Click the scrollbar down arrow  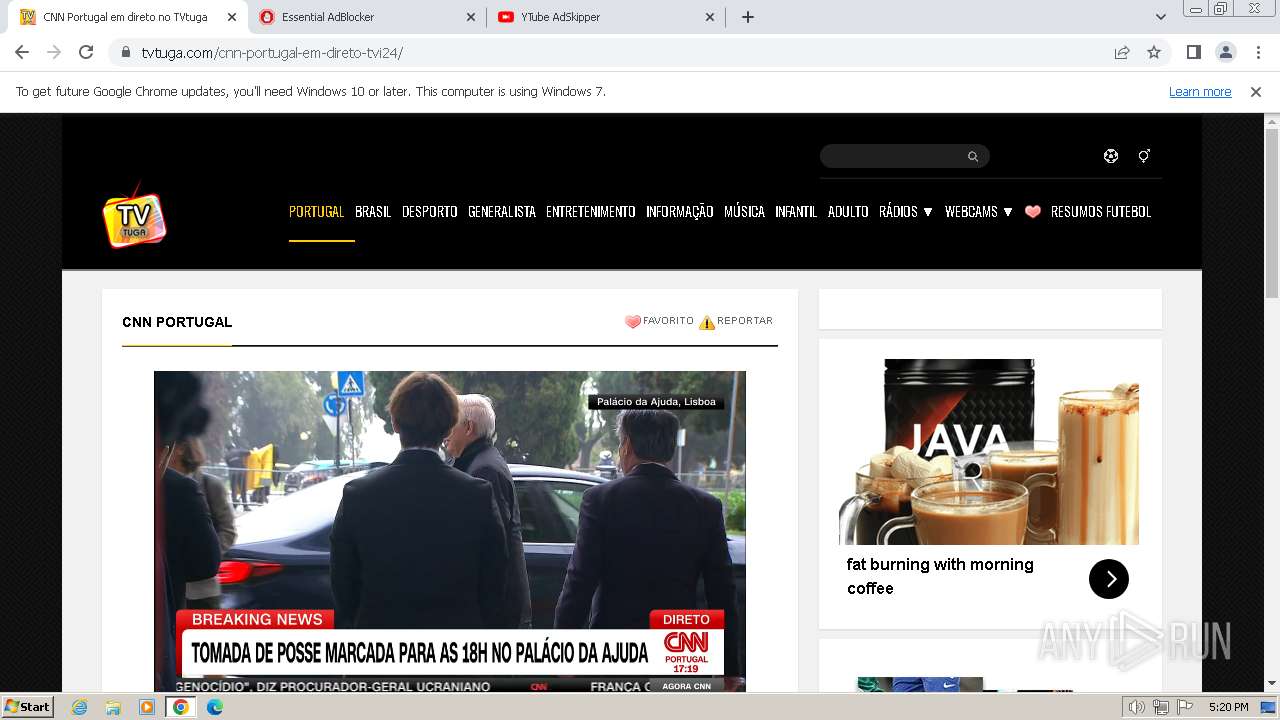point(1272,684)
